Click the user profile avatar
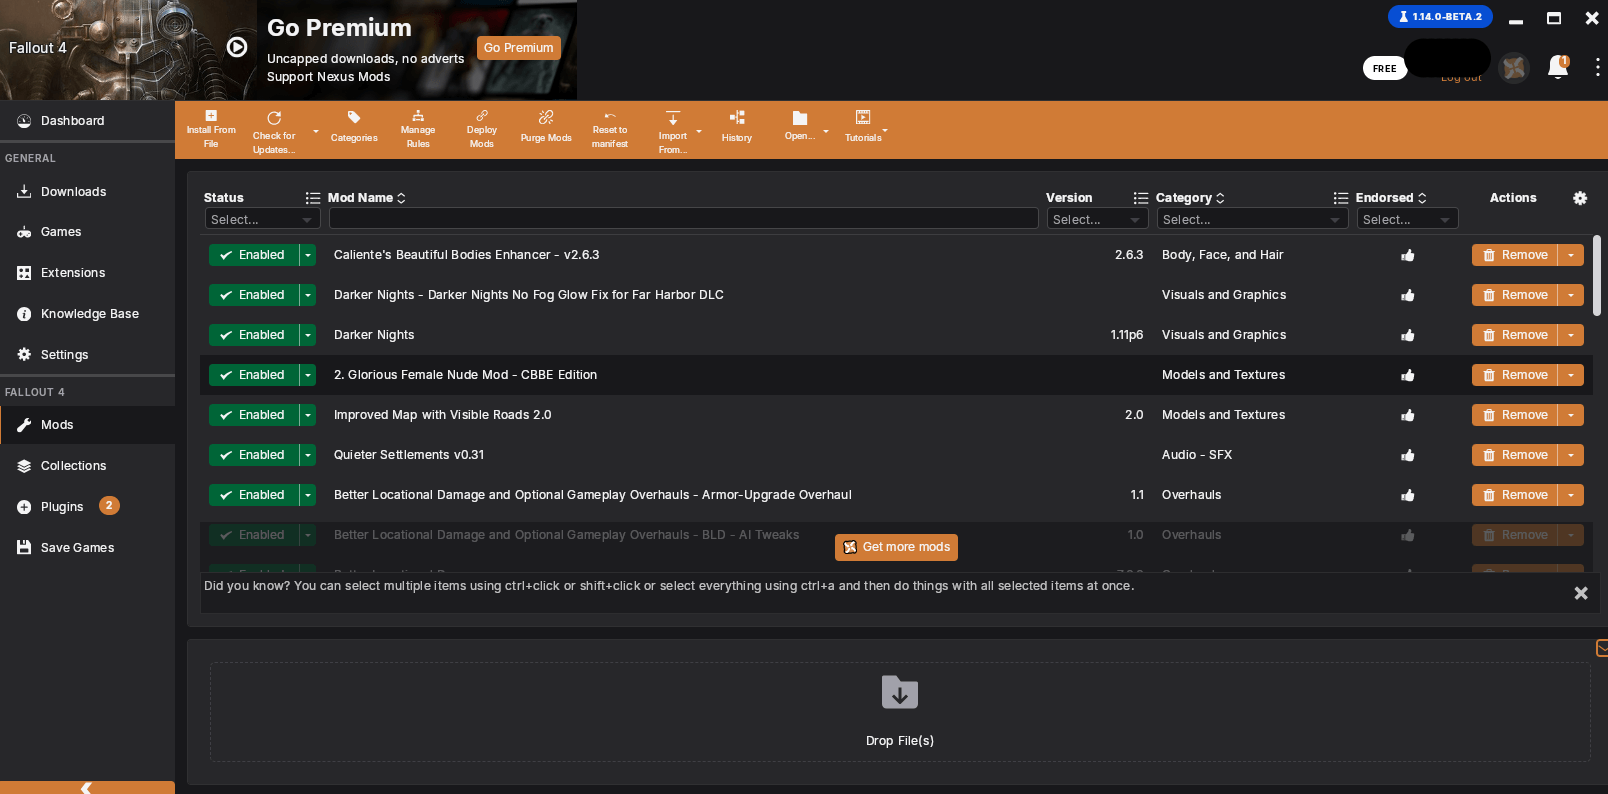This screenshot has width=1608, height=794. 1514,68
